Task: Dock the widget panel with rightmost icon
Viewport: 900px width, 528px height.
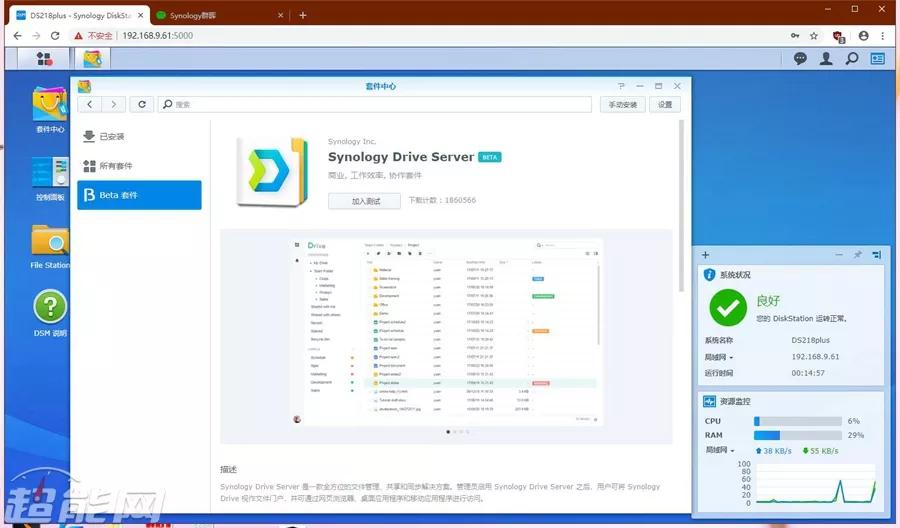Action: (876, 255)
